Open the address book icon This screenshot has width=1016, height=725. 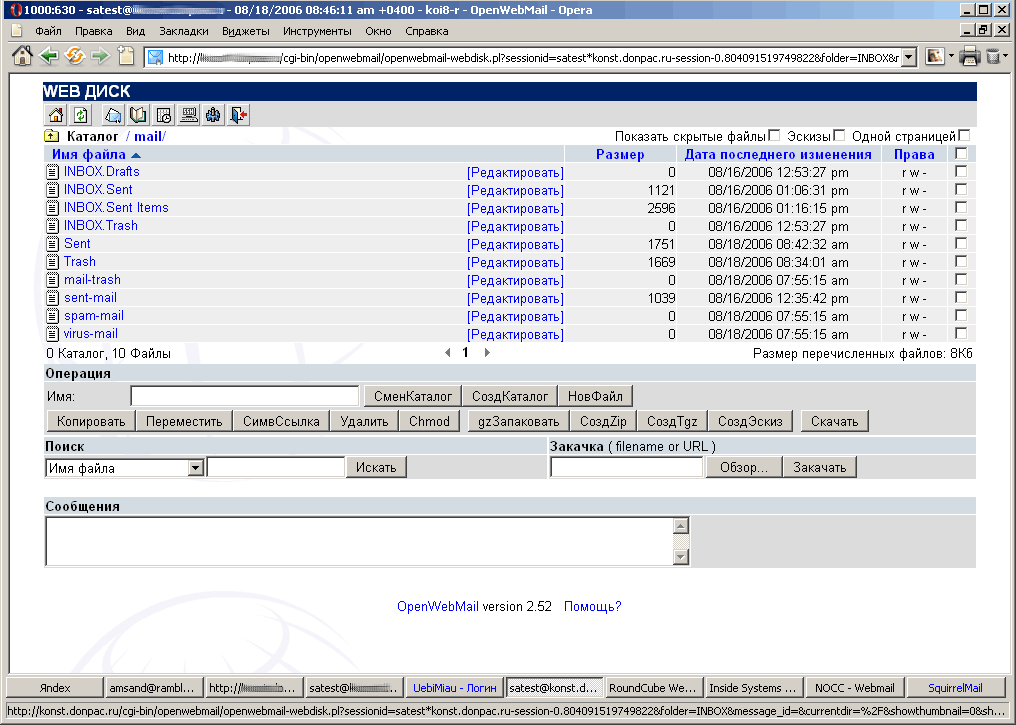click(138, 115)
